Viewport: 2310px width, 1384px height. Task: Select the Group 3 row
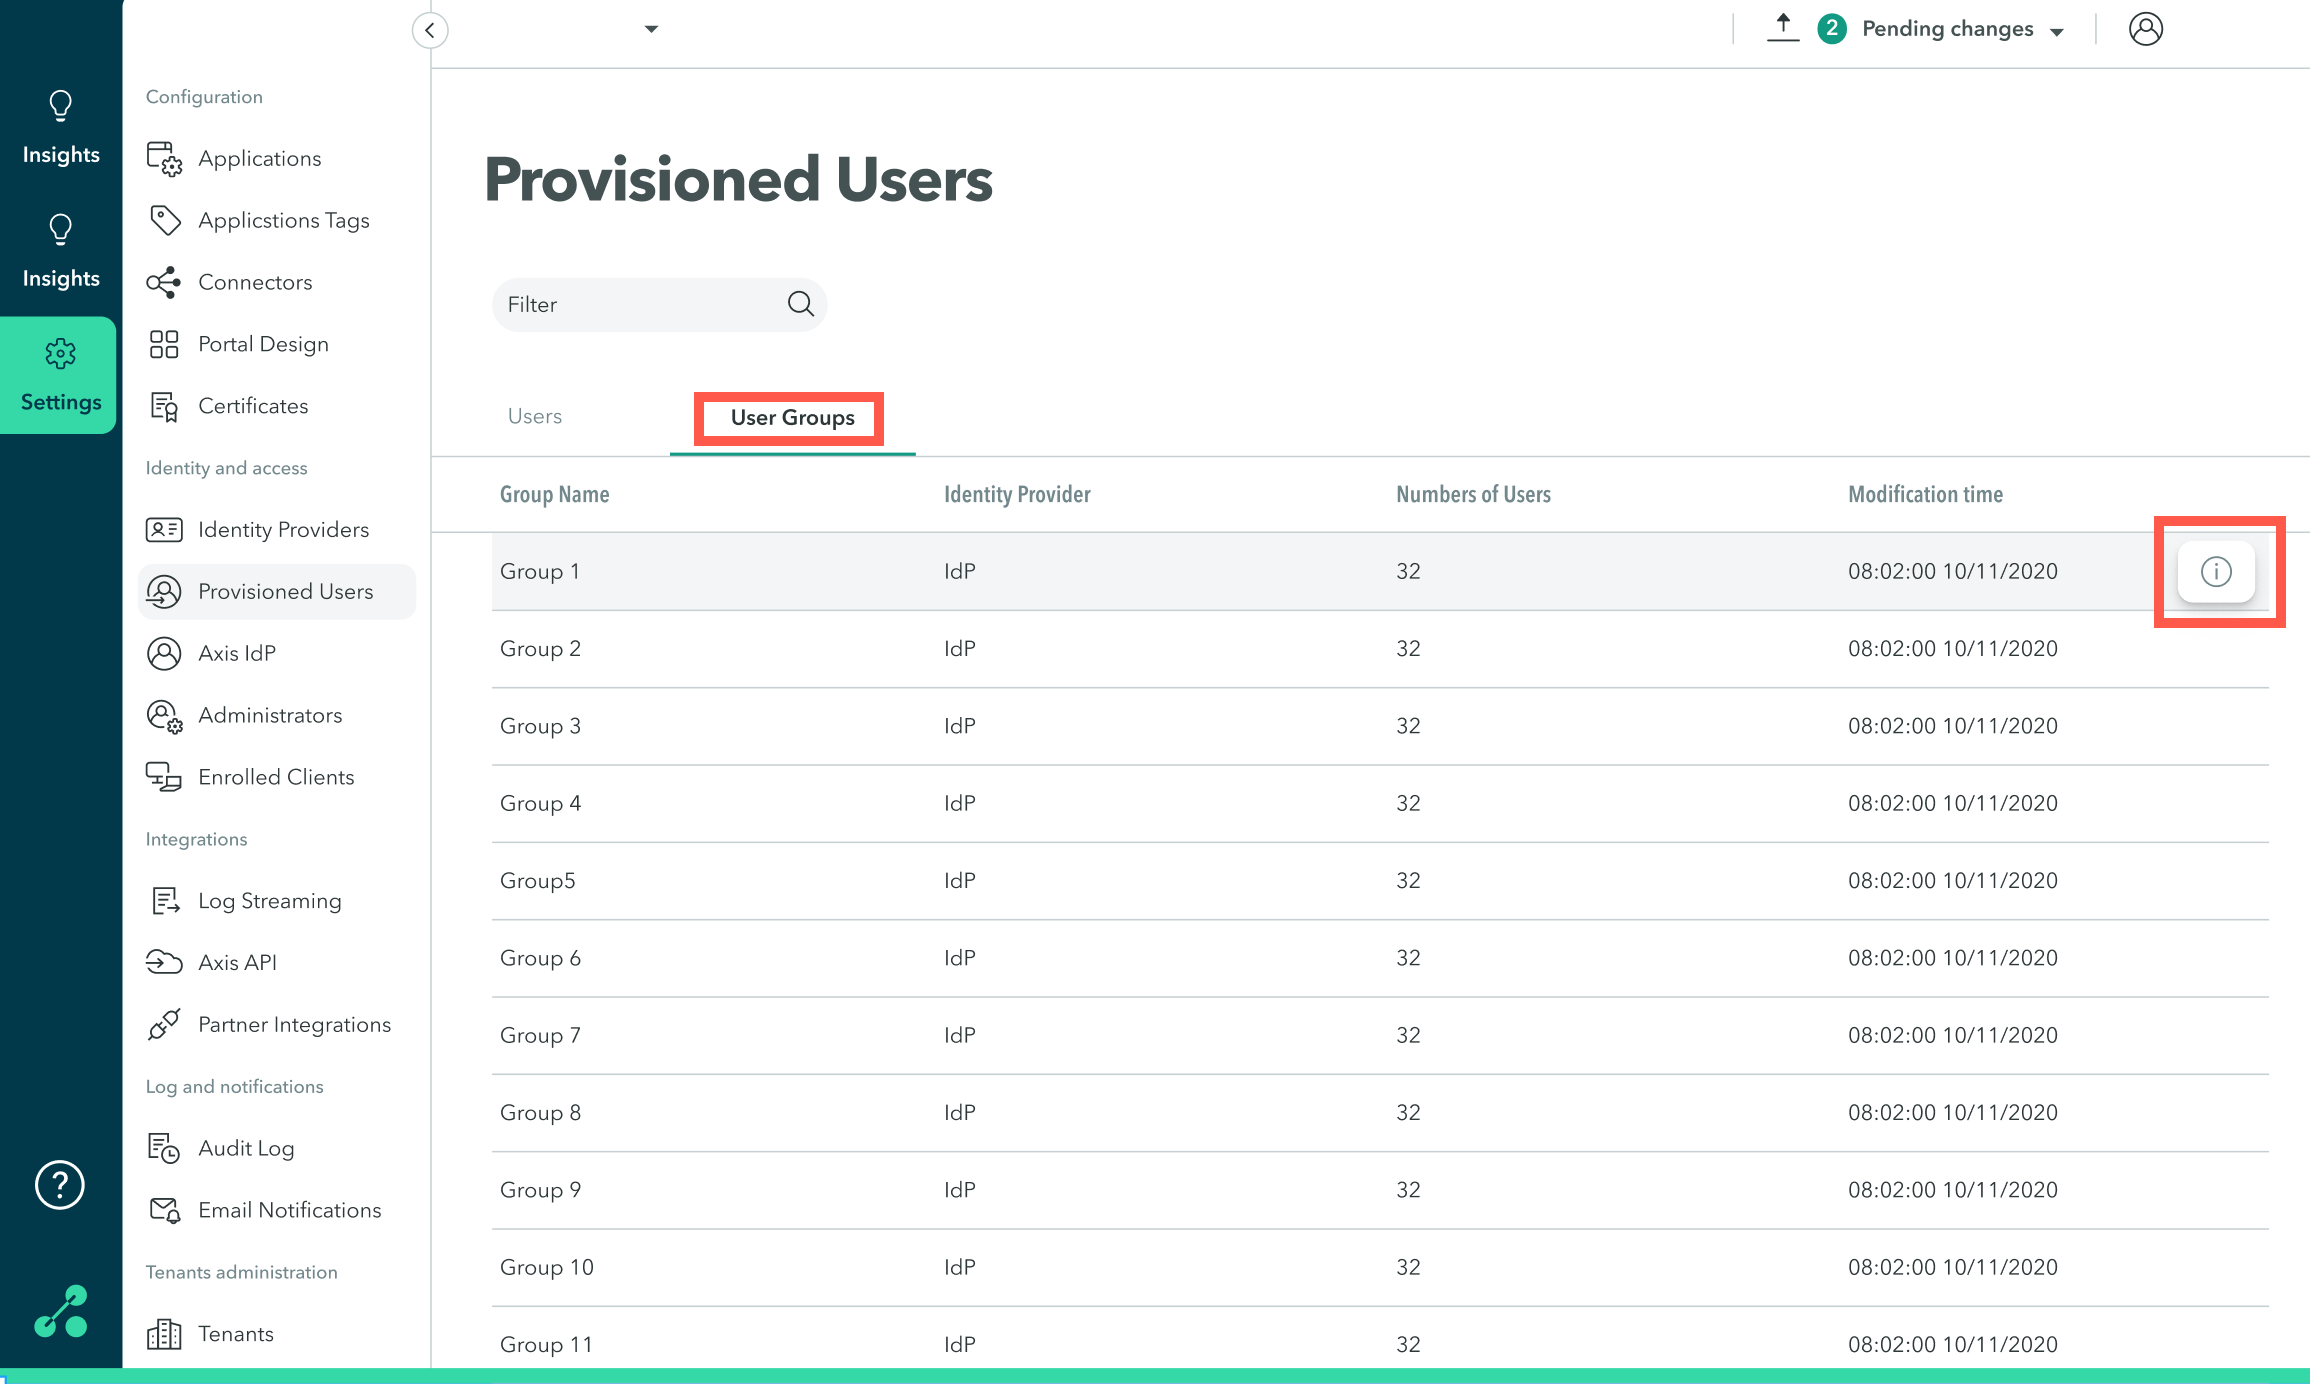[x=1380, y=726]
